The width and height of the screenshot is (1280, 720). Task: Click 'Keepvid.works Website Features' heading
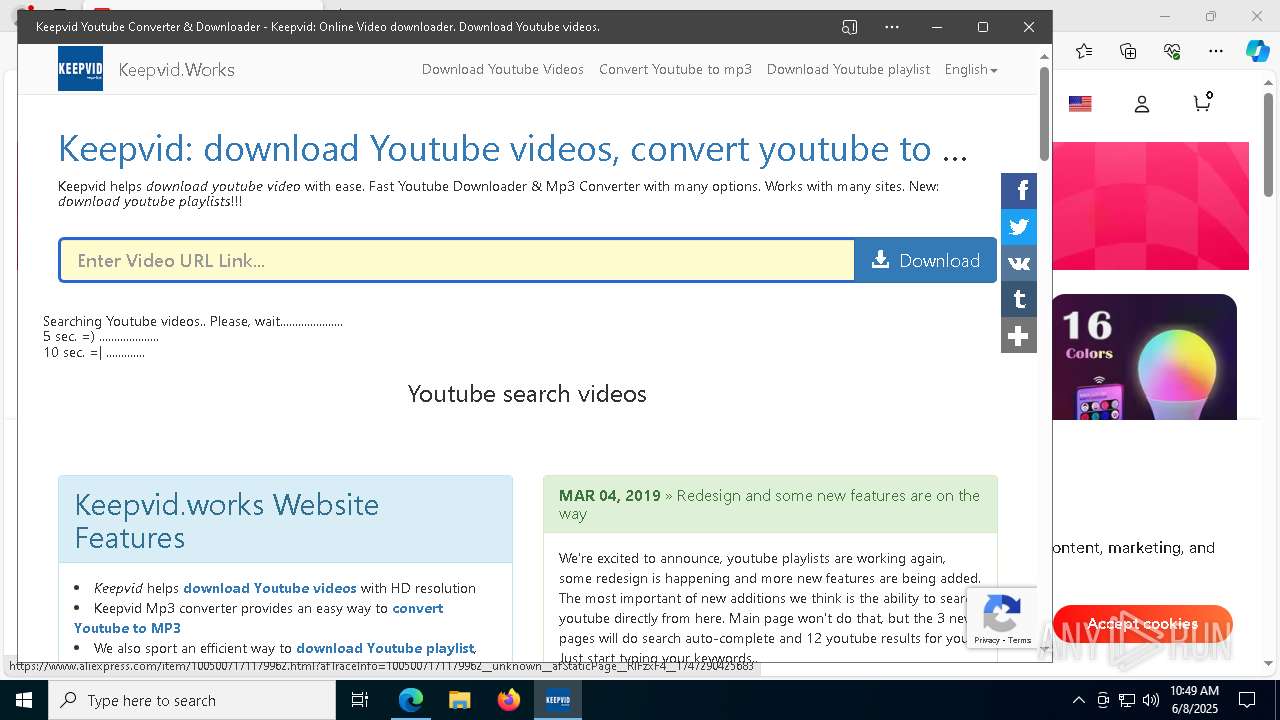click(227, 521)
